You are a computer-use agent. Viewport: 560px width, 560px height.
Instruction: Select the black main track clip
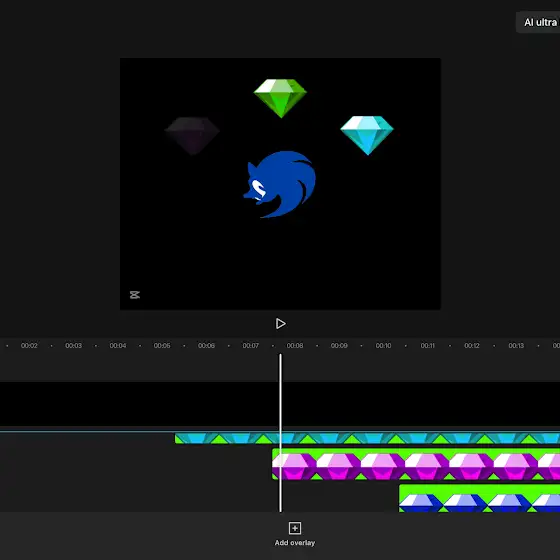click(280, 404)
